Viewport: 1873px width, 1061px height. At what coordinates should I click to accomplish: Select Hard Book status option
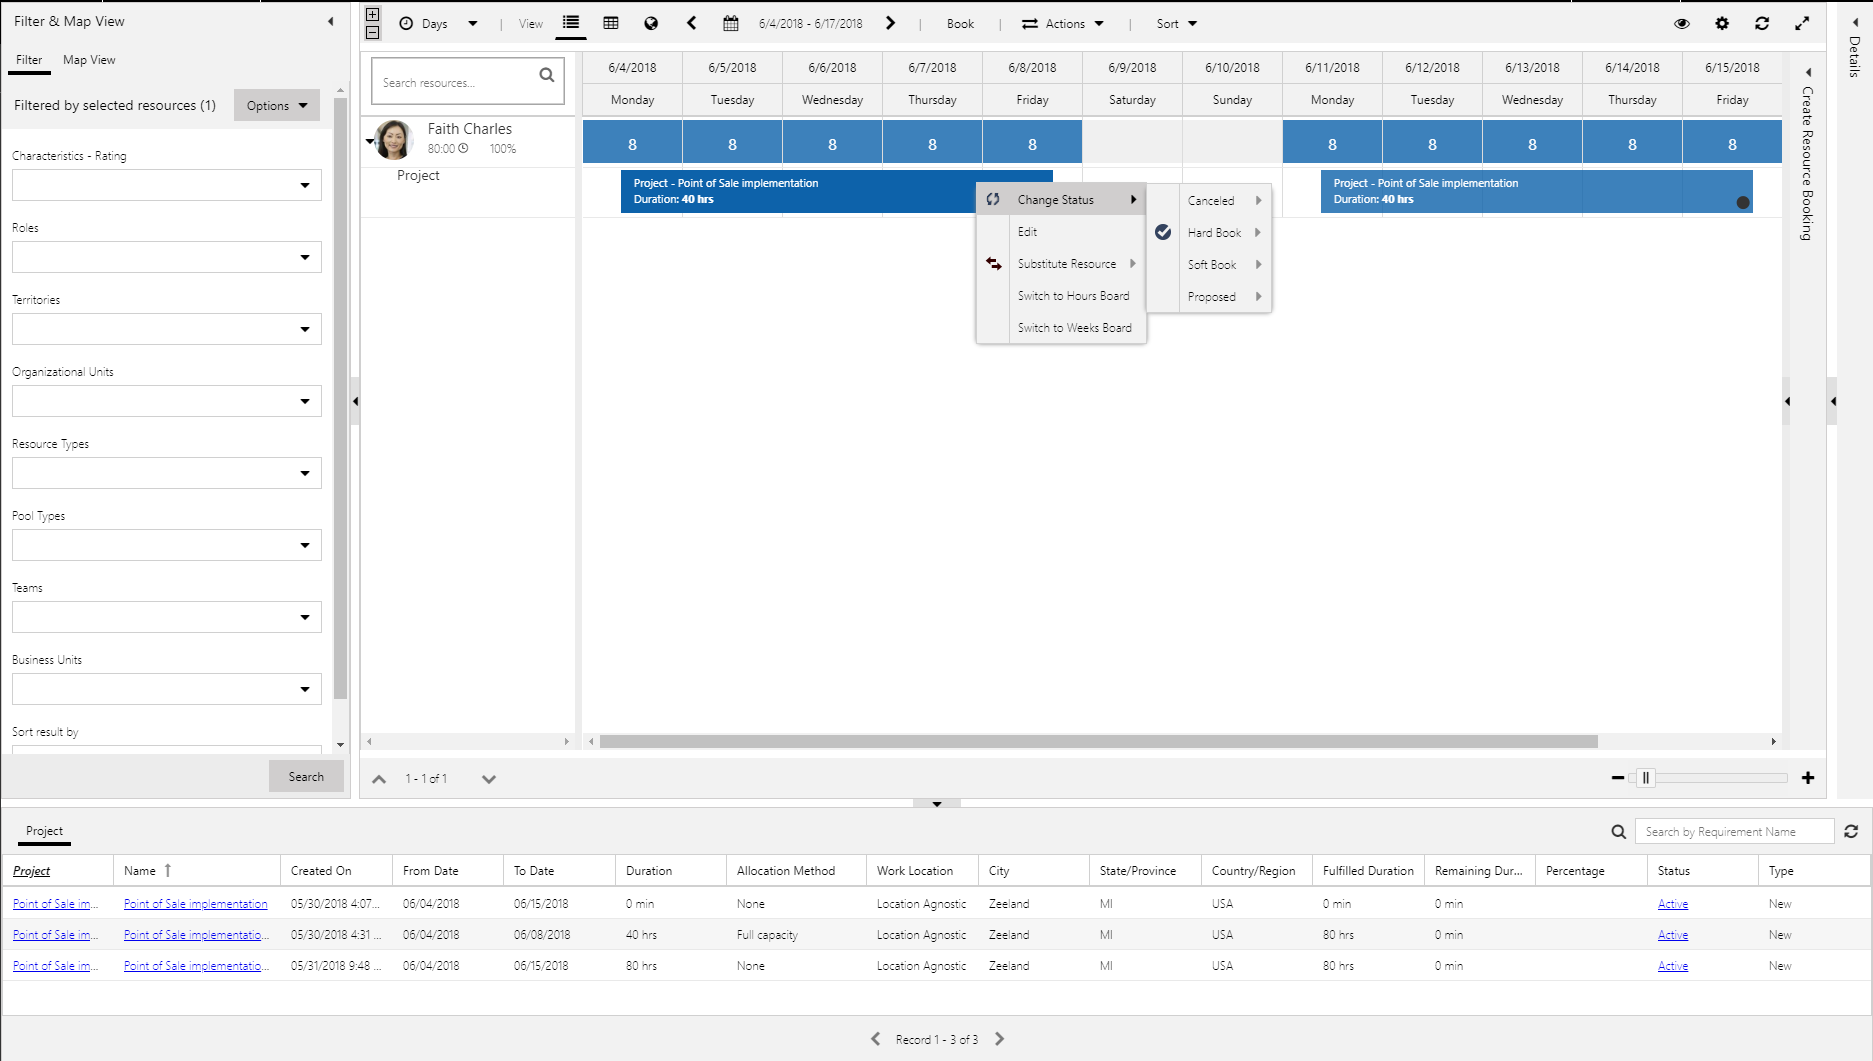pyautogui.click(x=1209, y=233)
